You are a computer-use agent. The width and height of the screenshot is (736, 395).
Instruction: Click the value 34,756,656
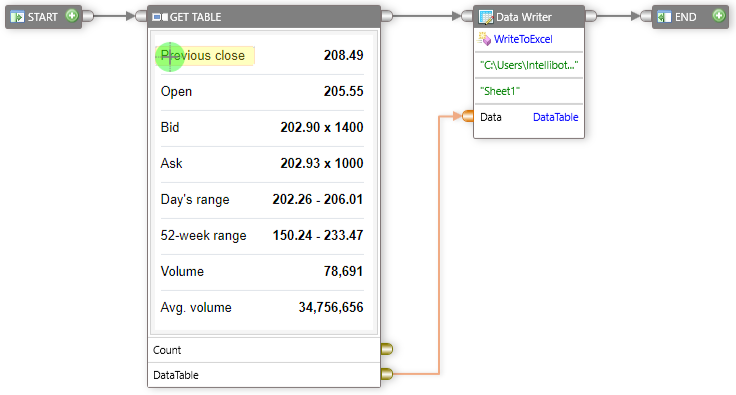(x=331, y=308)
